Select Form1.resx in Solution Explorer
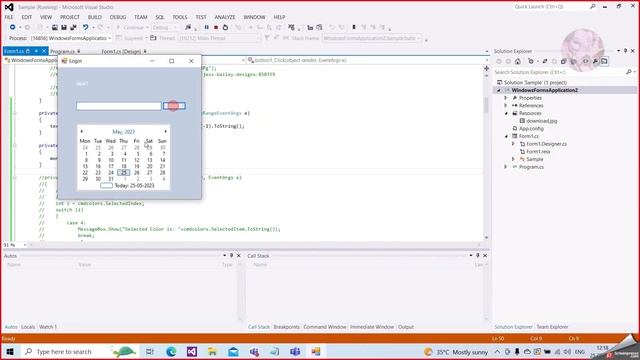This screenshot has width=640, height=360. pos(538,151)
